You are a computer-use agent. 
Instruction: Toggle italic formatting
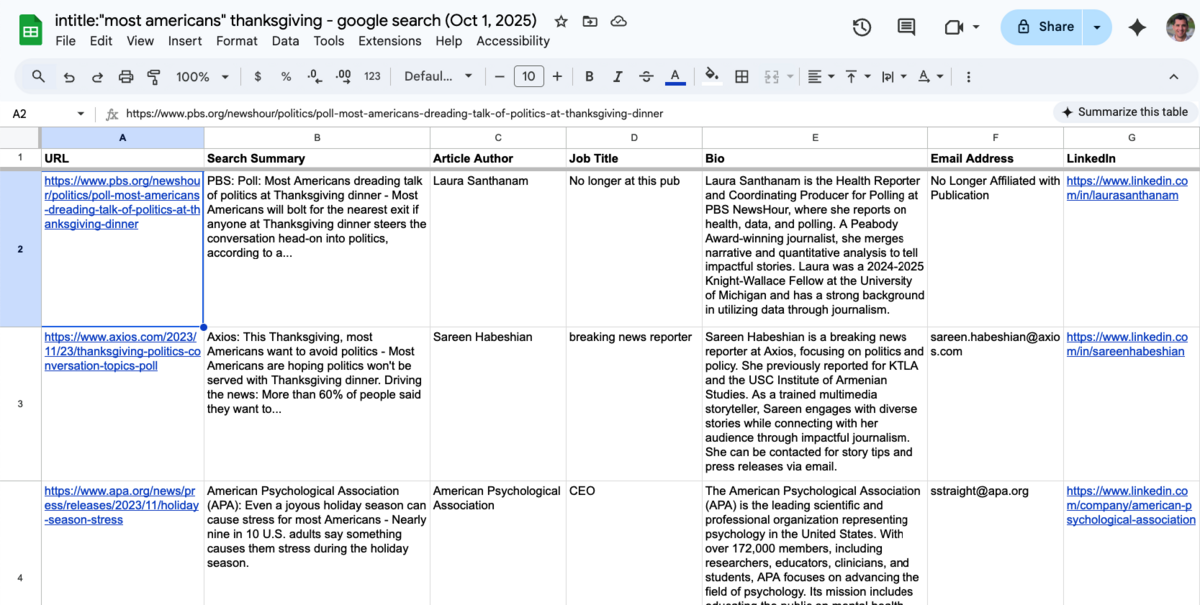tap(617, 76)
